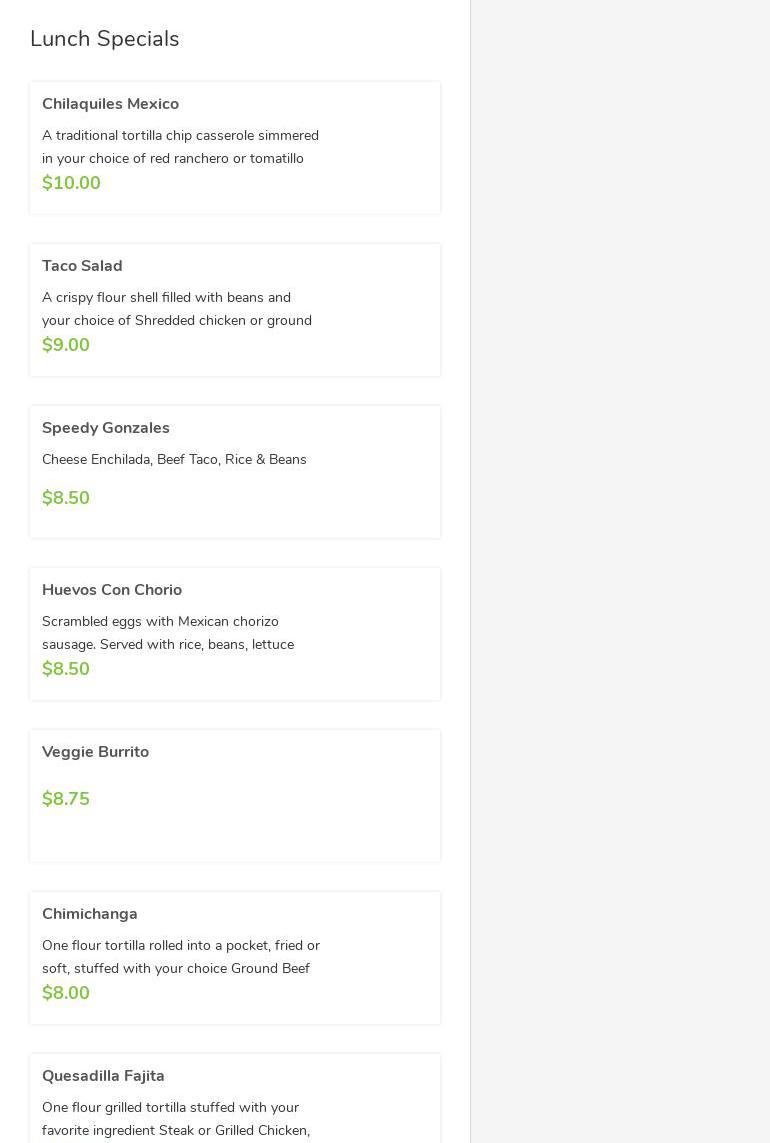This screenshot has height=1143, width=770.
Task: Click the $8.00 Chimichanga price
Action: tap(66, 993)
